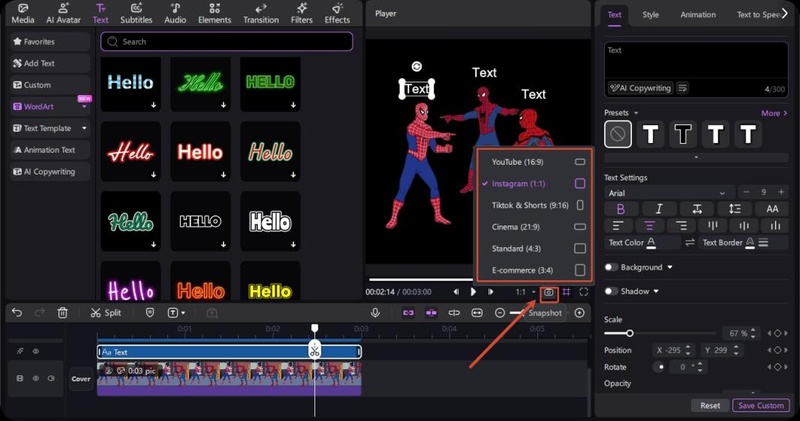The height and width of the screenshot is (421, 800).
Task: Align text left
Action: coord(618,226)
